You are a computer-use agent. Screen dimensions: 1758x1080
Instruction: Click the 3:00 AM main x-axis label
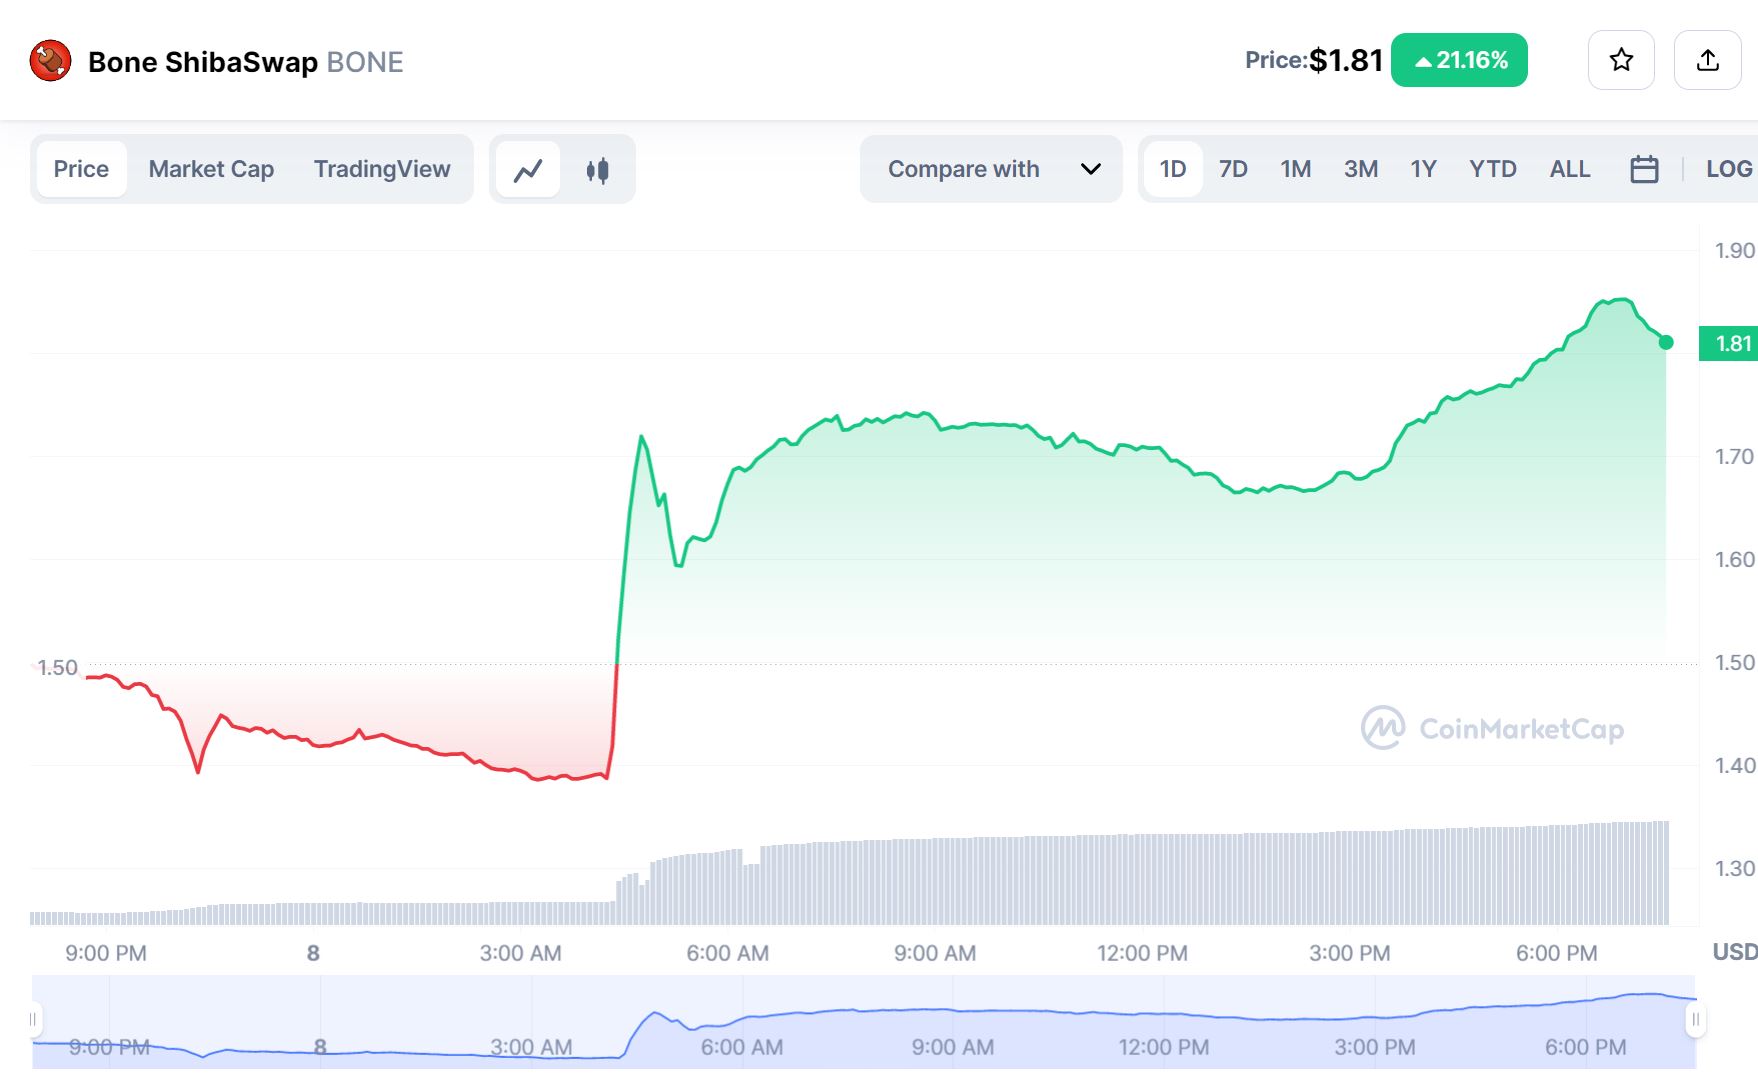coord(520,953)
